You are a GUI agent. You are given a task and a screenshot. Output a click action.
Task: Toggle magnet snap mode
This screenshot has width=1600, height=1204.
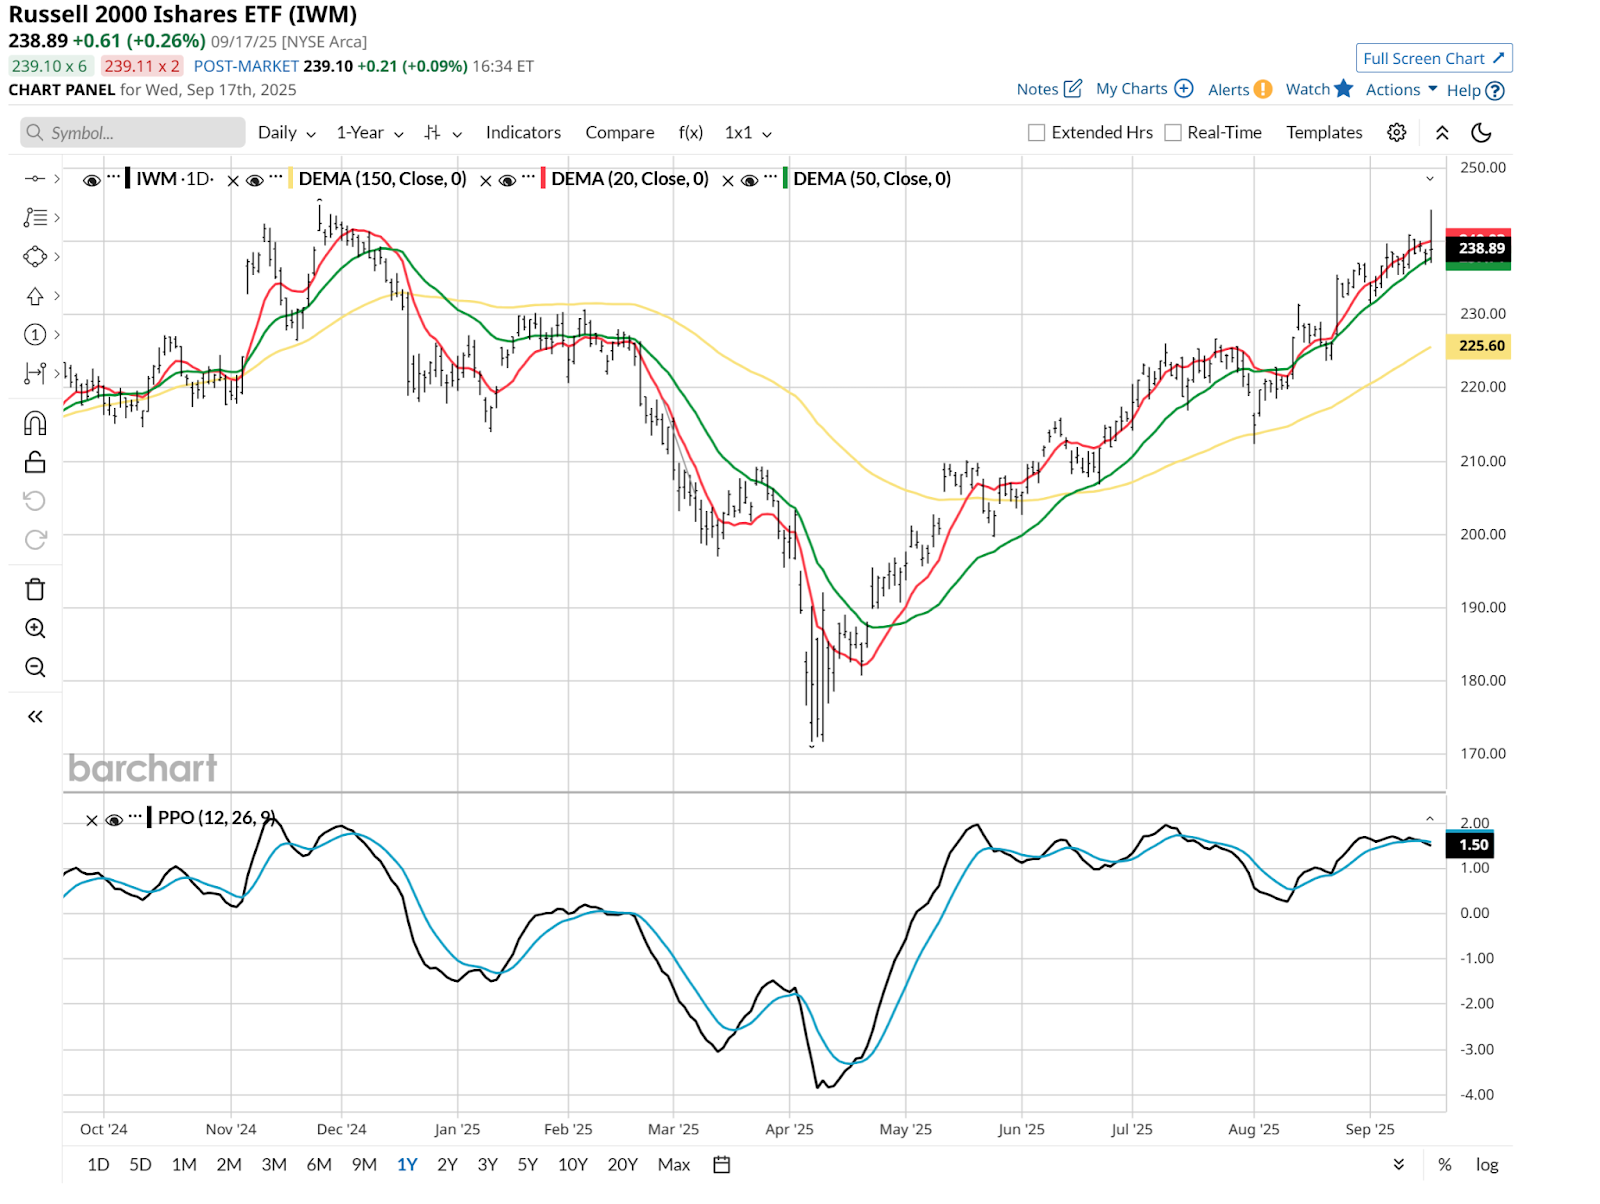[x=35, y=423]
